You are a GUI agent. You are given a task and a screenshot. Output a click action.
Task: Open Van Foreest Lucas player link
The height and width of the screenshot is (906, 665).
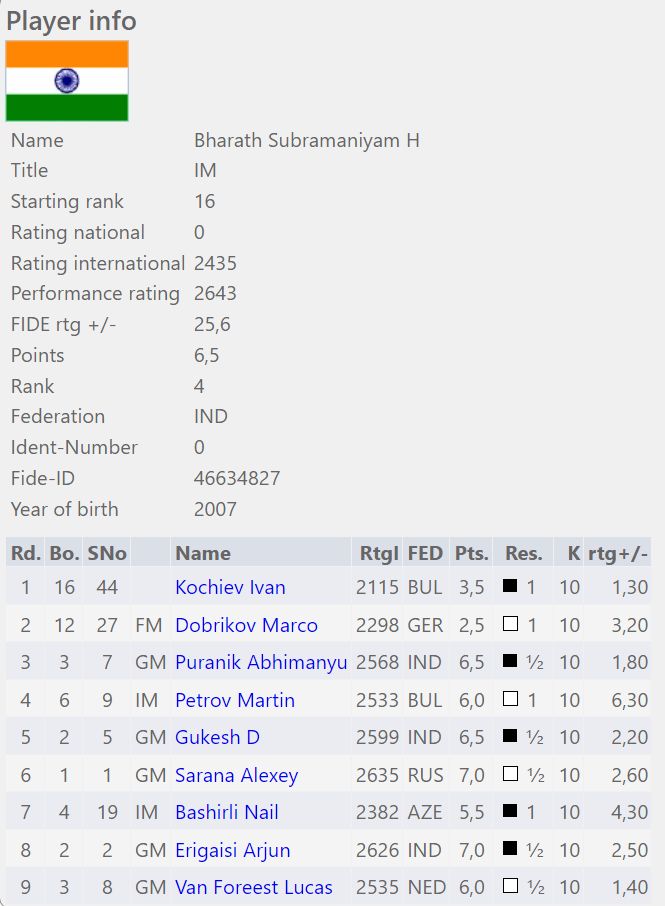253,887
